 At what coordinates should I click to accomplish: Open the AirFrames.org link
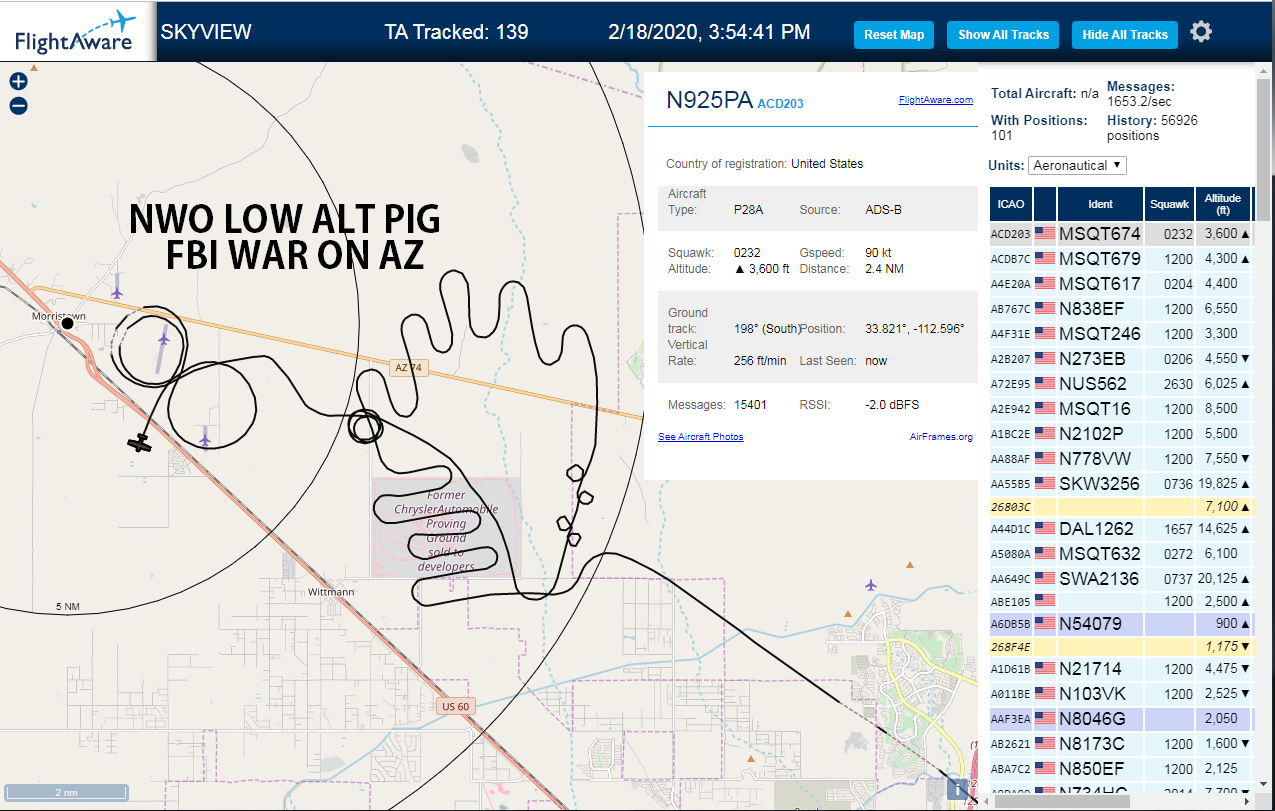[x=941, y=437]
